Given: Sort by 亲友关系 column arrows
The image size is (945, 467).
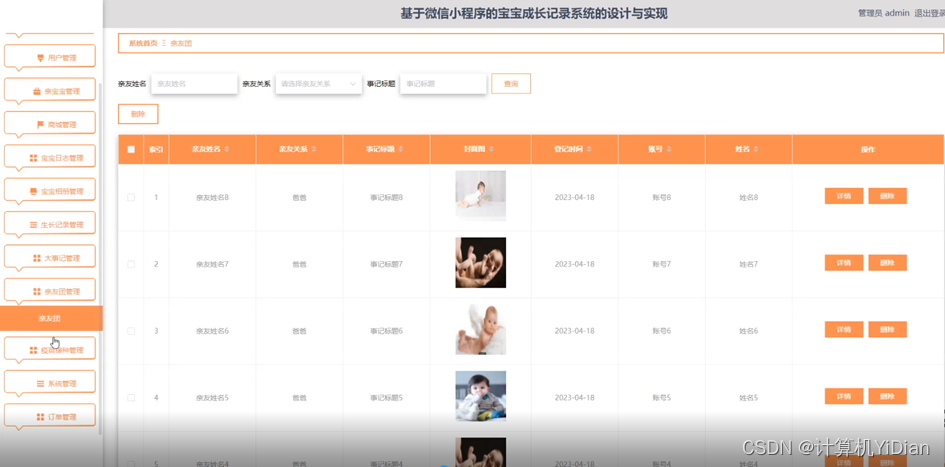Looking at the screenshot, I should pos(313,149).
